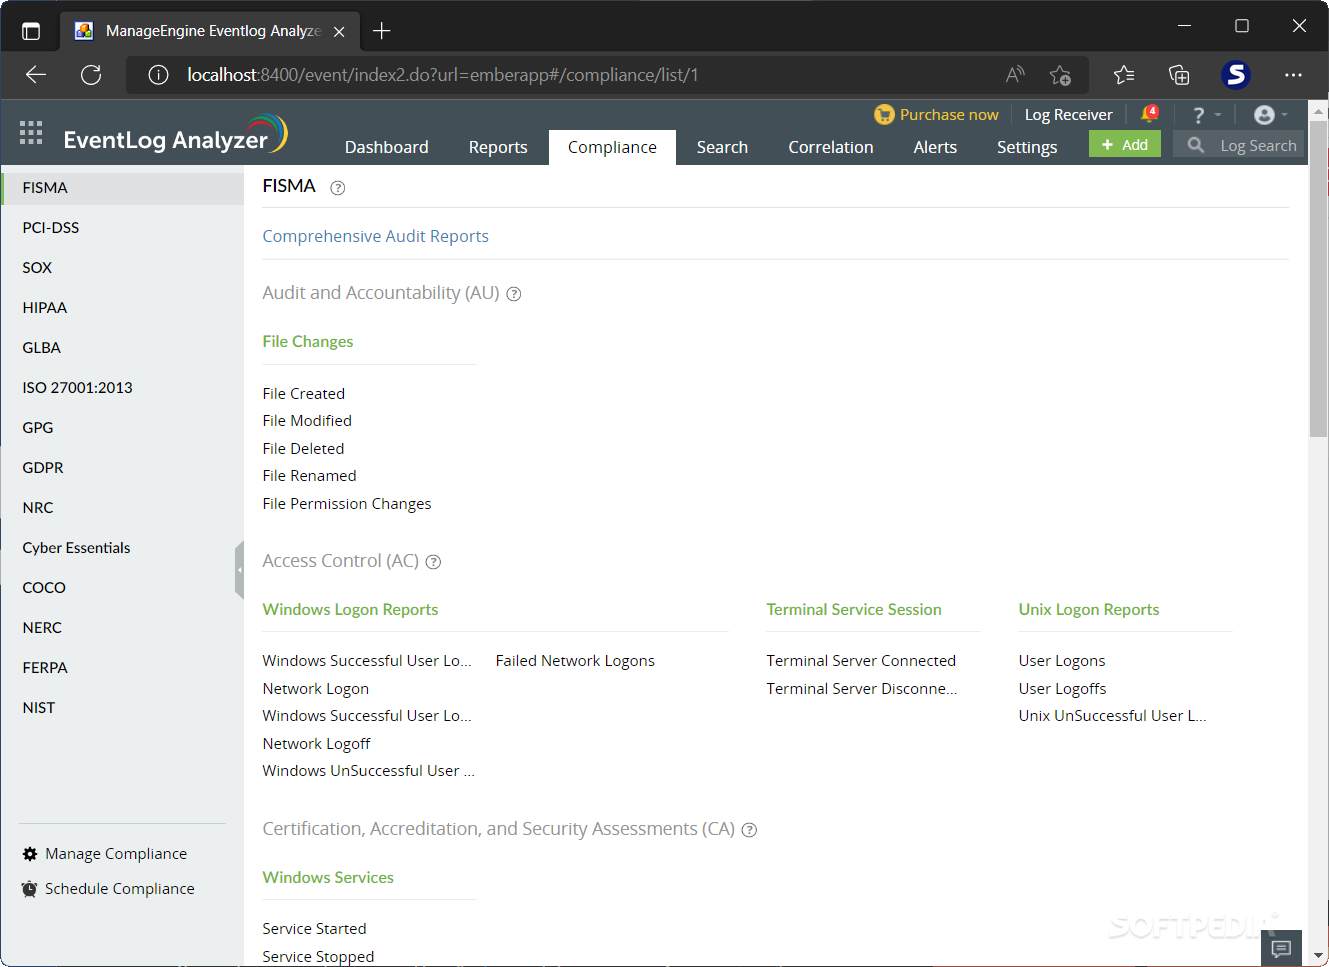Click the Log Receiver link

[x=1068, y=115]
